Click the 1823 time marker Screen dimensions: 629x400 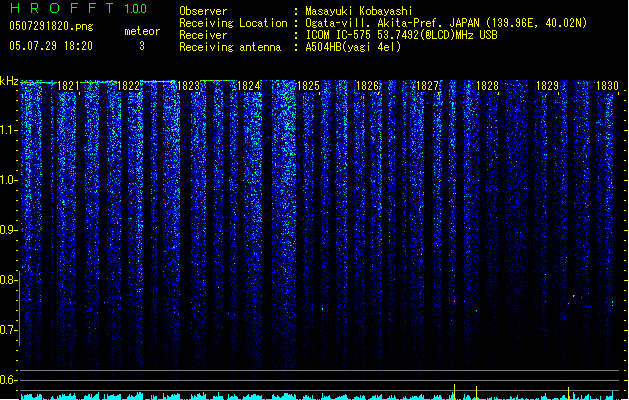click(188, 86)
